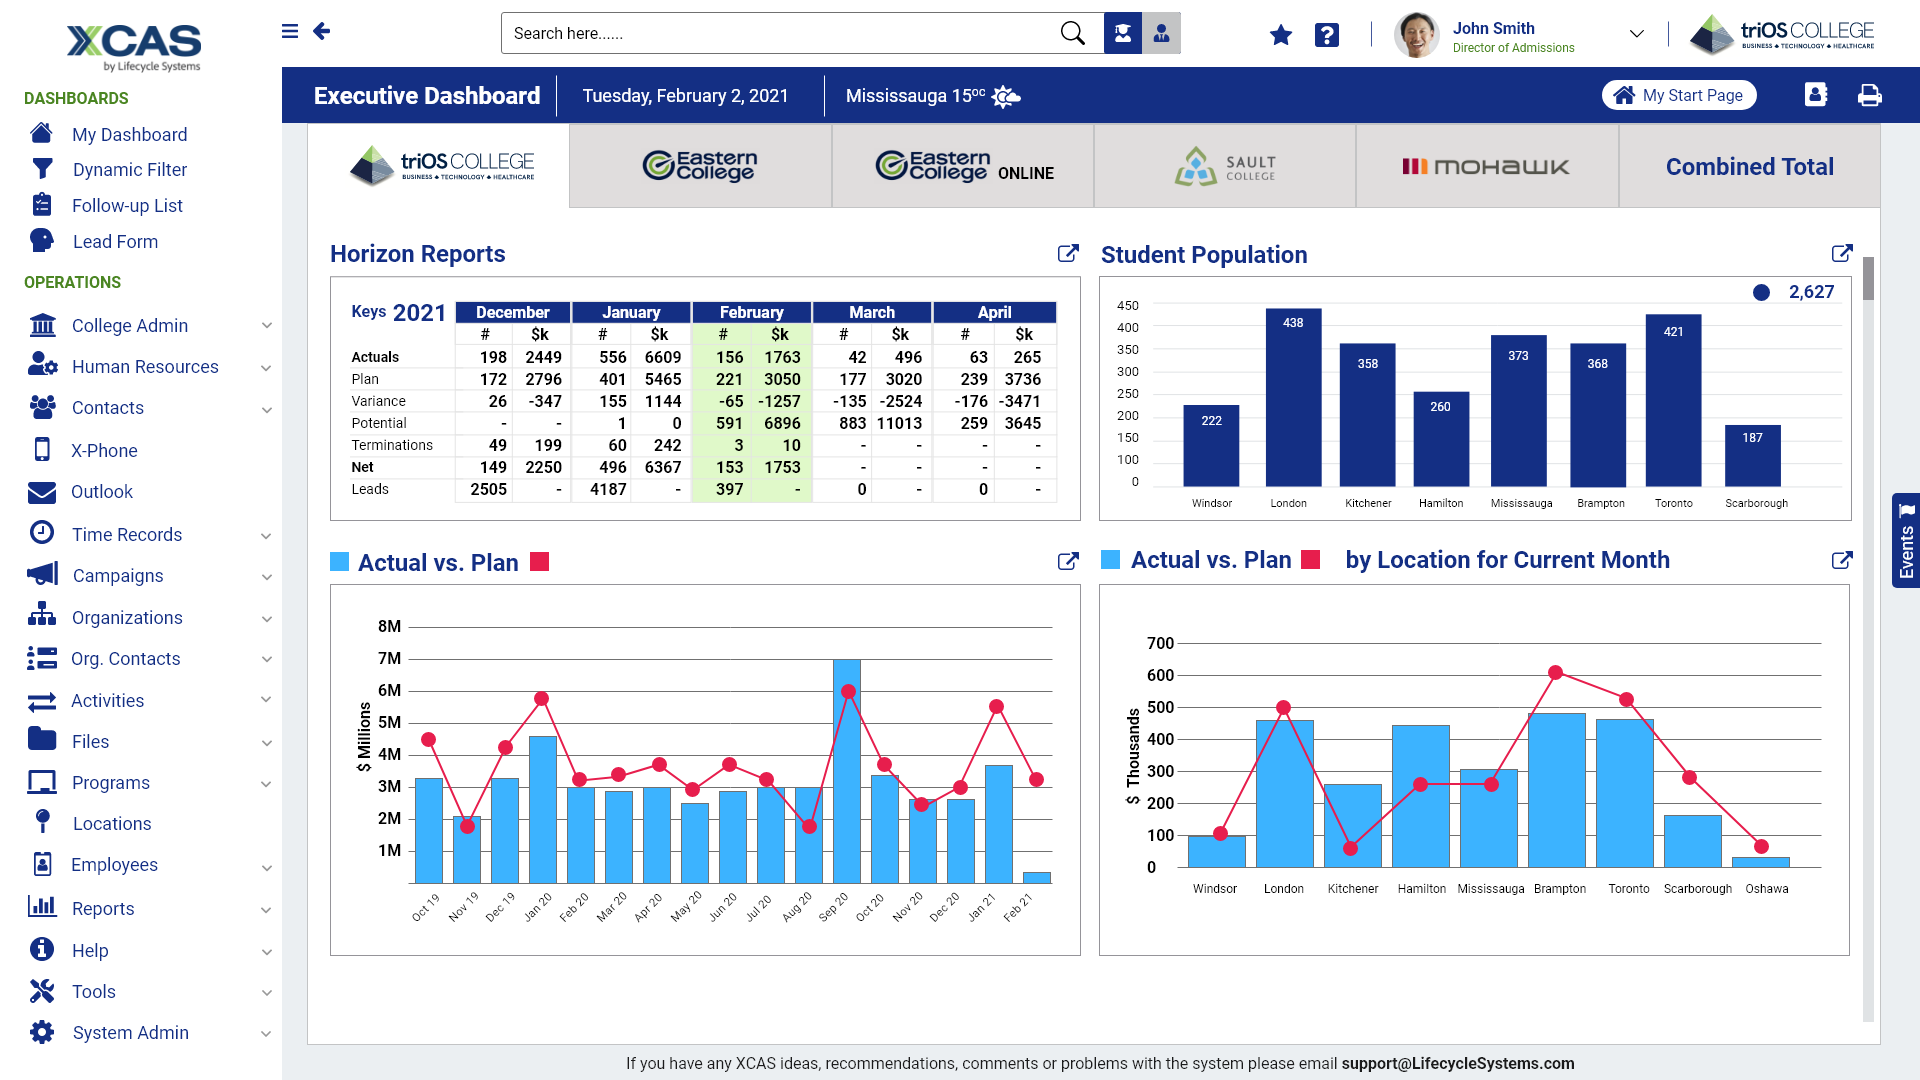The width and height of the screenshot is (1920, 1080).
Task: Click the magnifier search icon
Action: tap(1072, 33)
